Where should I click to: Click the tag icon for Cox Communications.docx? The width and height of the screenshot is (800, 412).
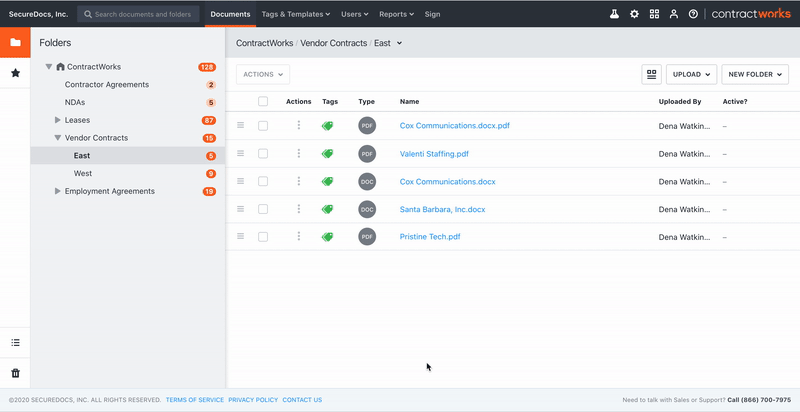[328, 181]
